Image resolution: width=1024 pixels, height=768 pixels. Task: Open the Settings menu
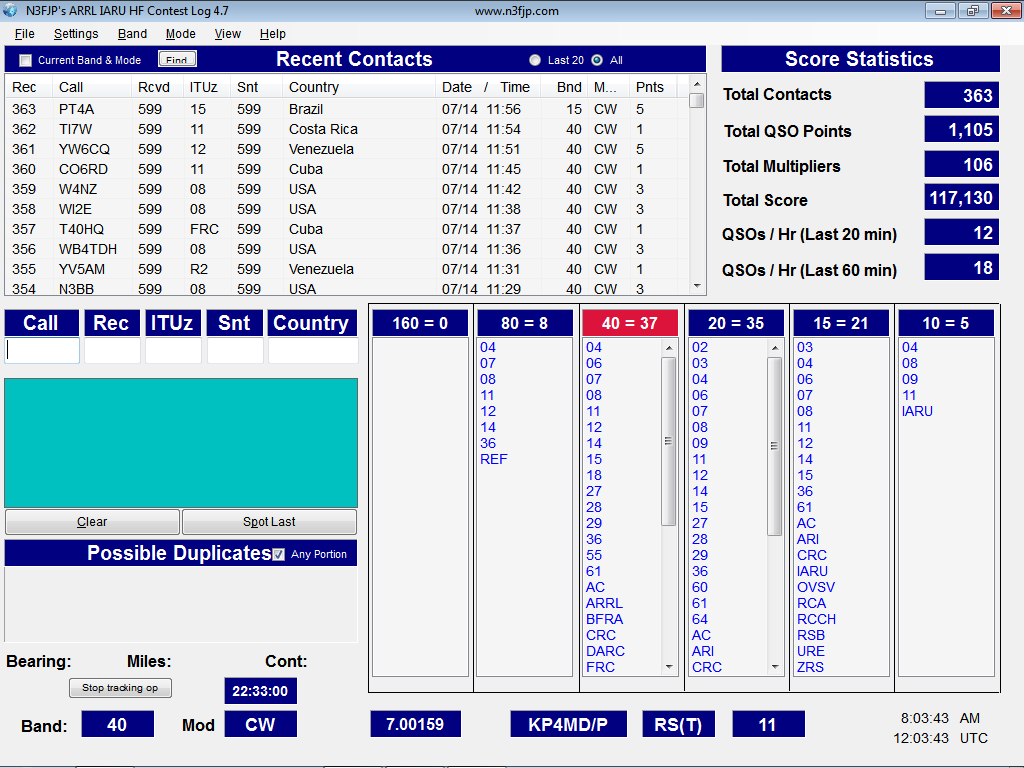point(76,34)
